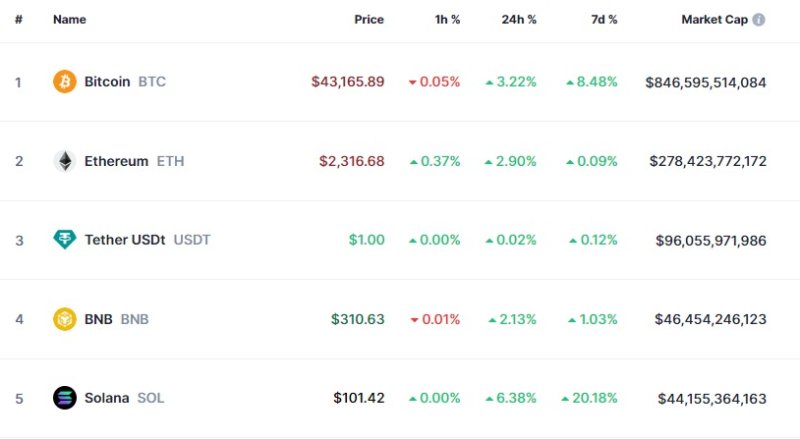Open the Ethereum name link

[x=116, y=161]
